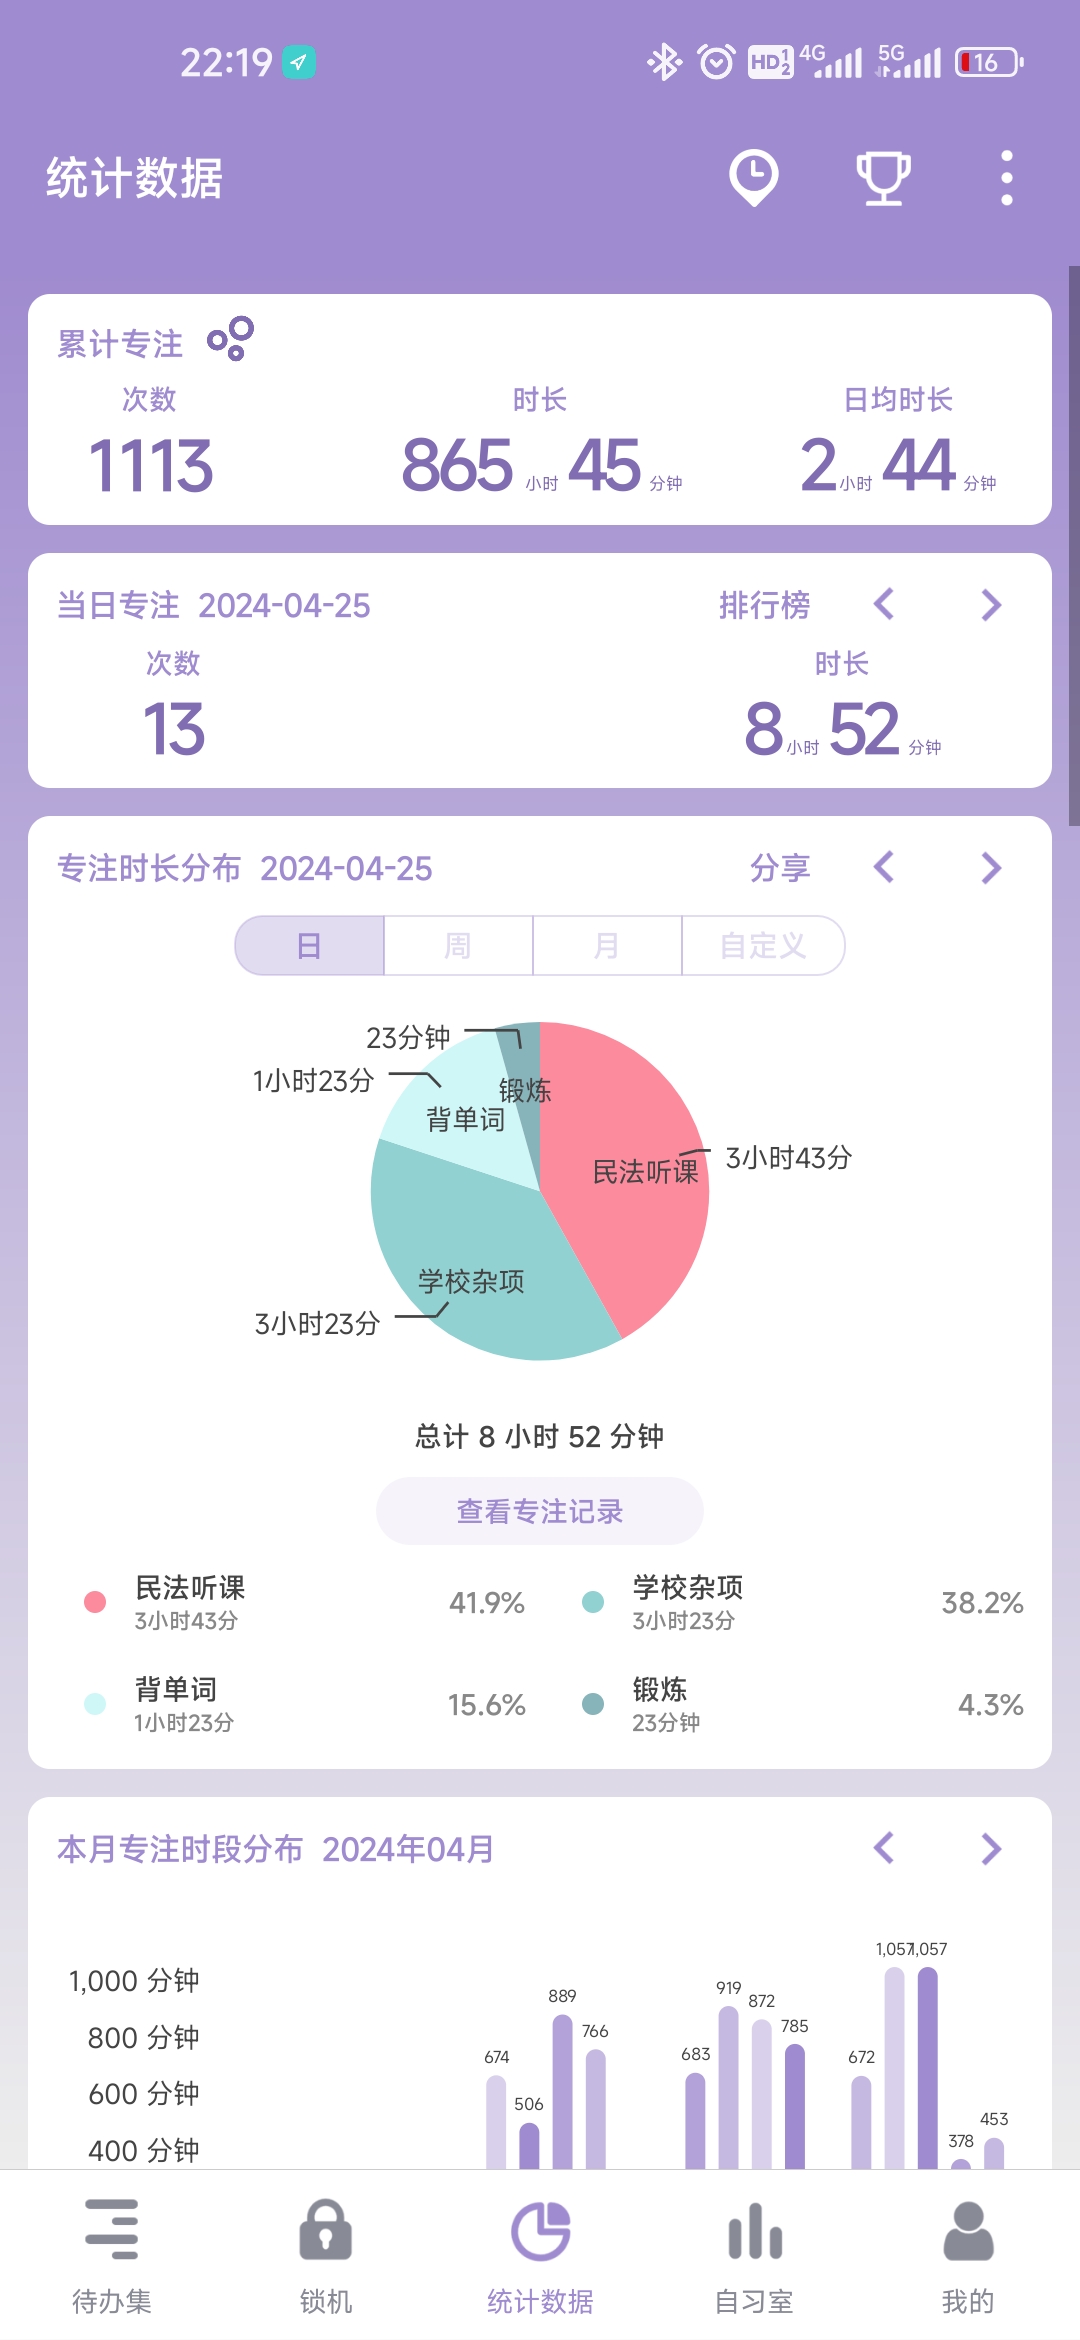
Task: Go to next day in 专注时长分布
Action: pos(990,868)
